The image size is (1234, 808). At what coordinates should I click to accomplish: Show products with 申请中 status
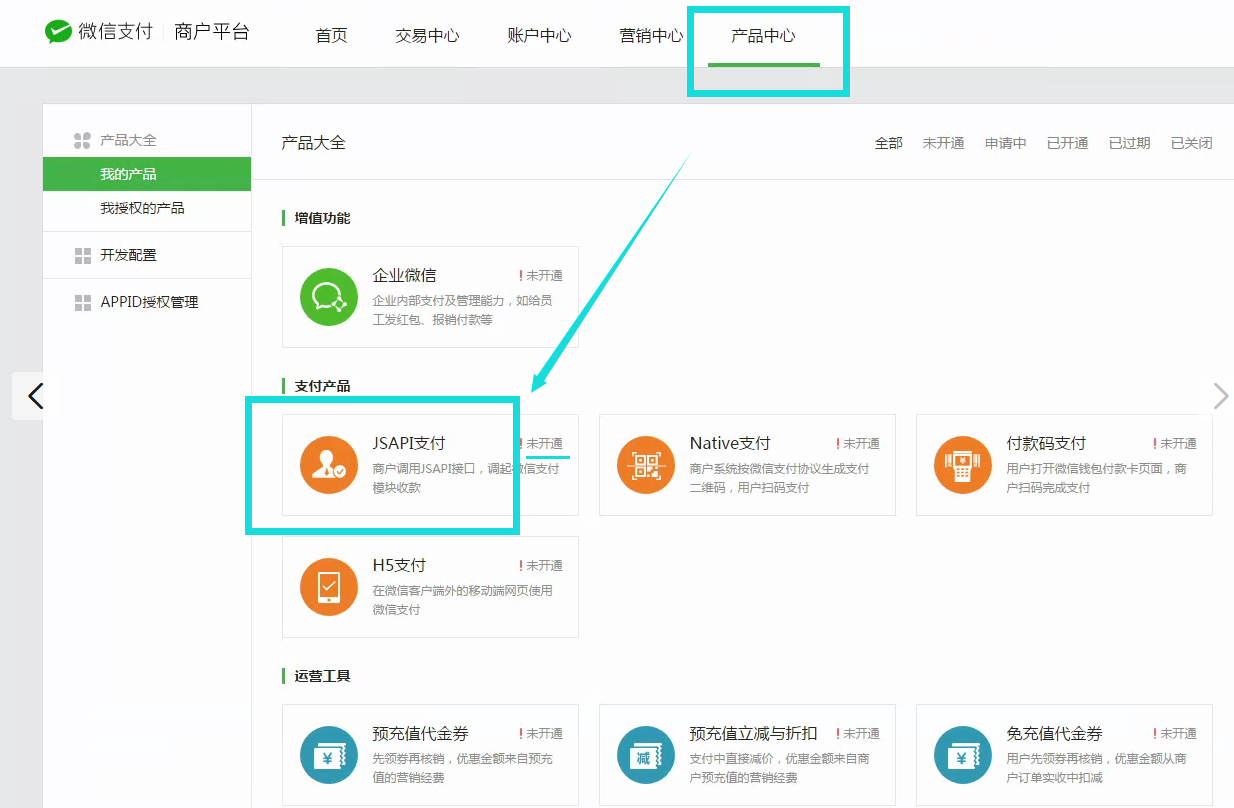tap(1006, 143)
